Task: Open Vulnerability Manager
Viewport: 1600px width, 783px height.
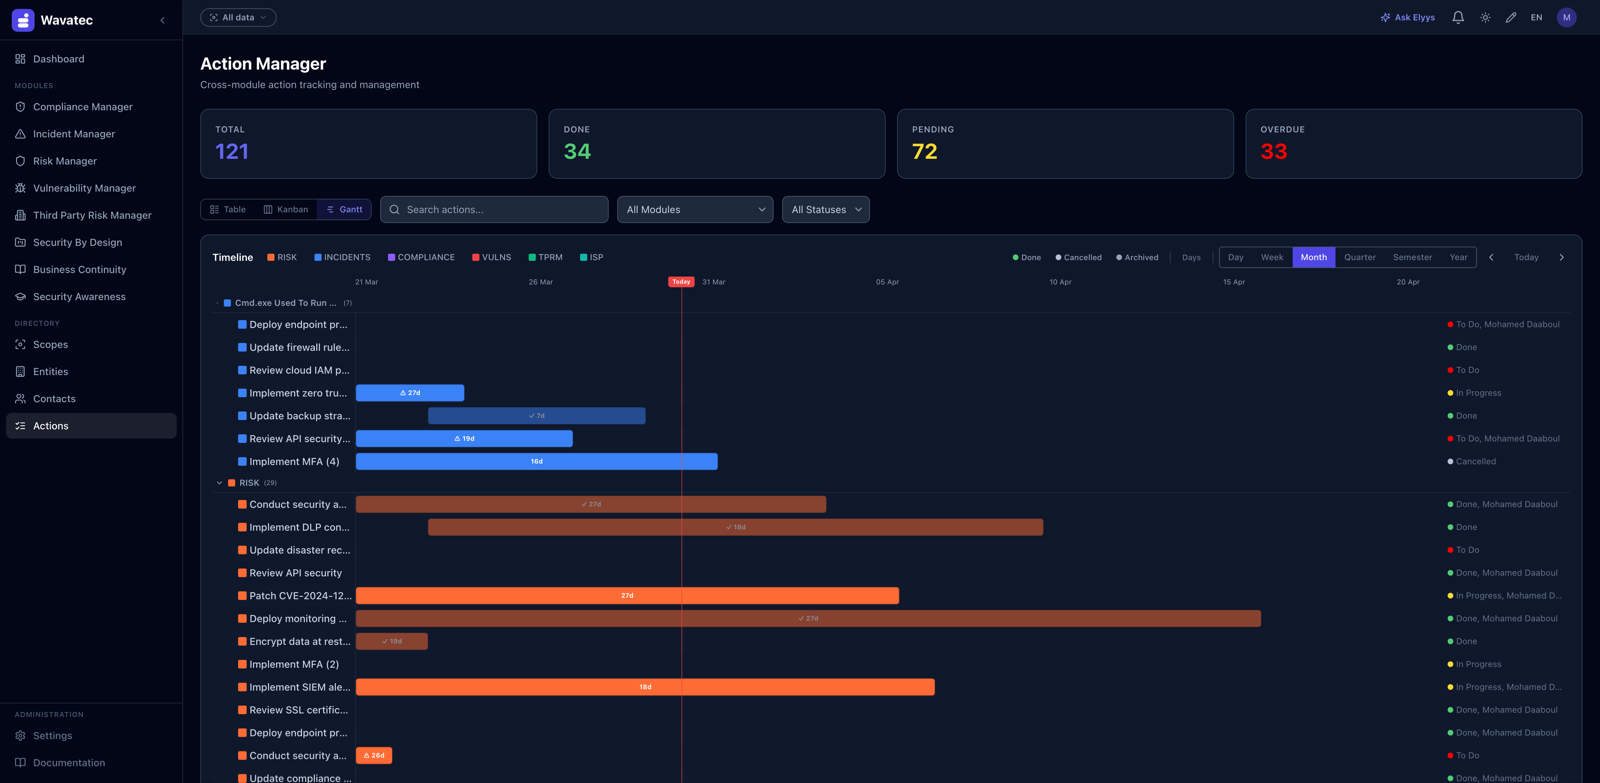Action: click(91, 188)
